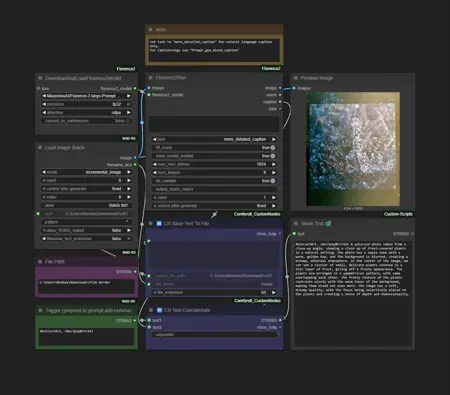This screenshot has width=450, height=395.
Task: Change control after generate on Load Image Batch
Action: click(86, 189)
